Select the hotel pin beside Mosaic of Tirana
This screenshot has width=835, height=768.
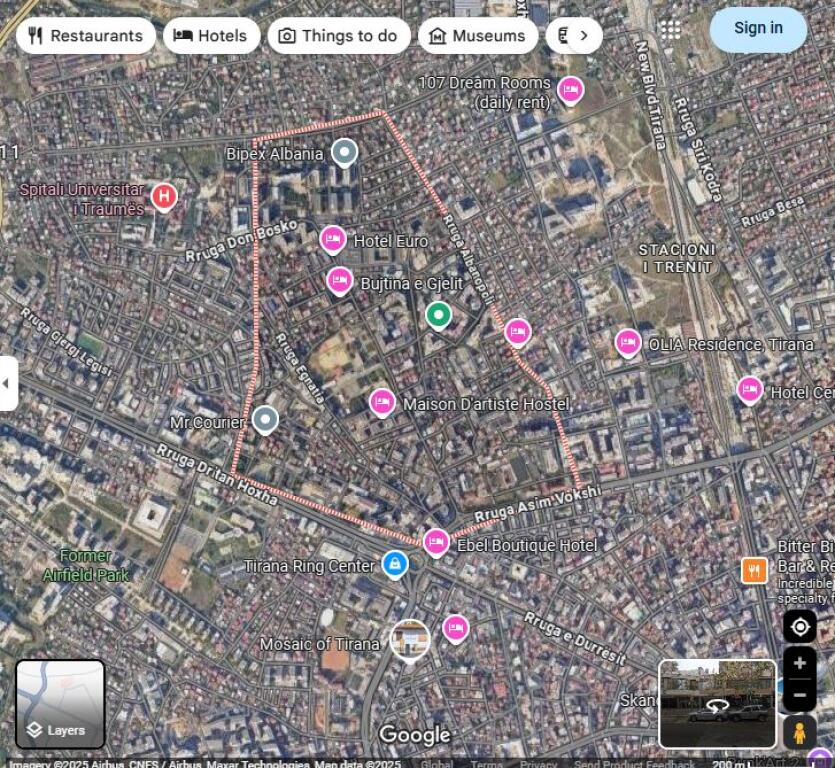coord(456,629)
